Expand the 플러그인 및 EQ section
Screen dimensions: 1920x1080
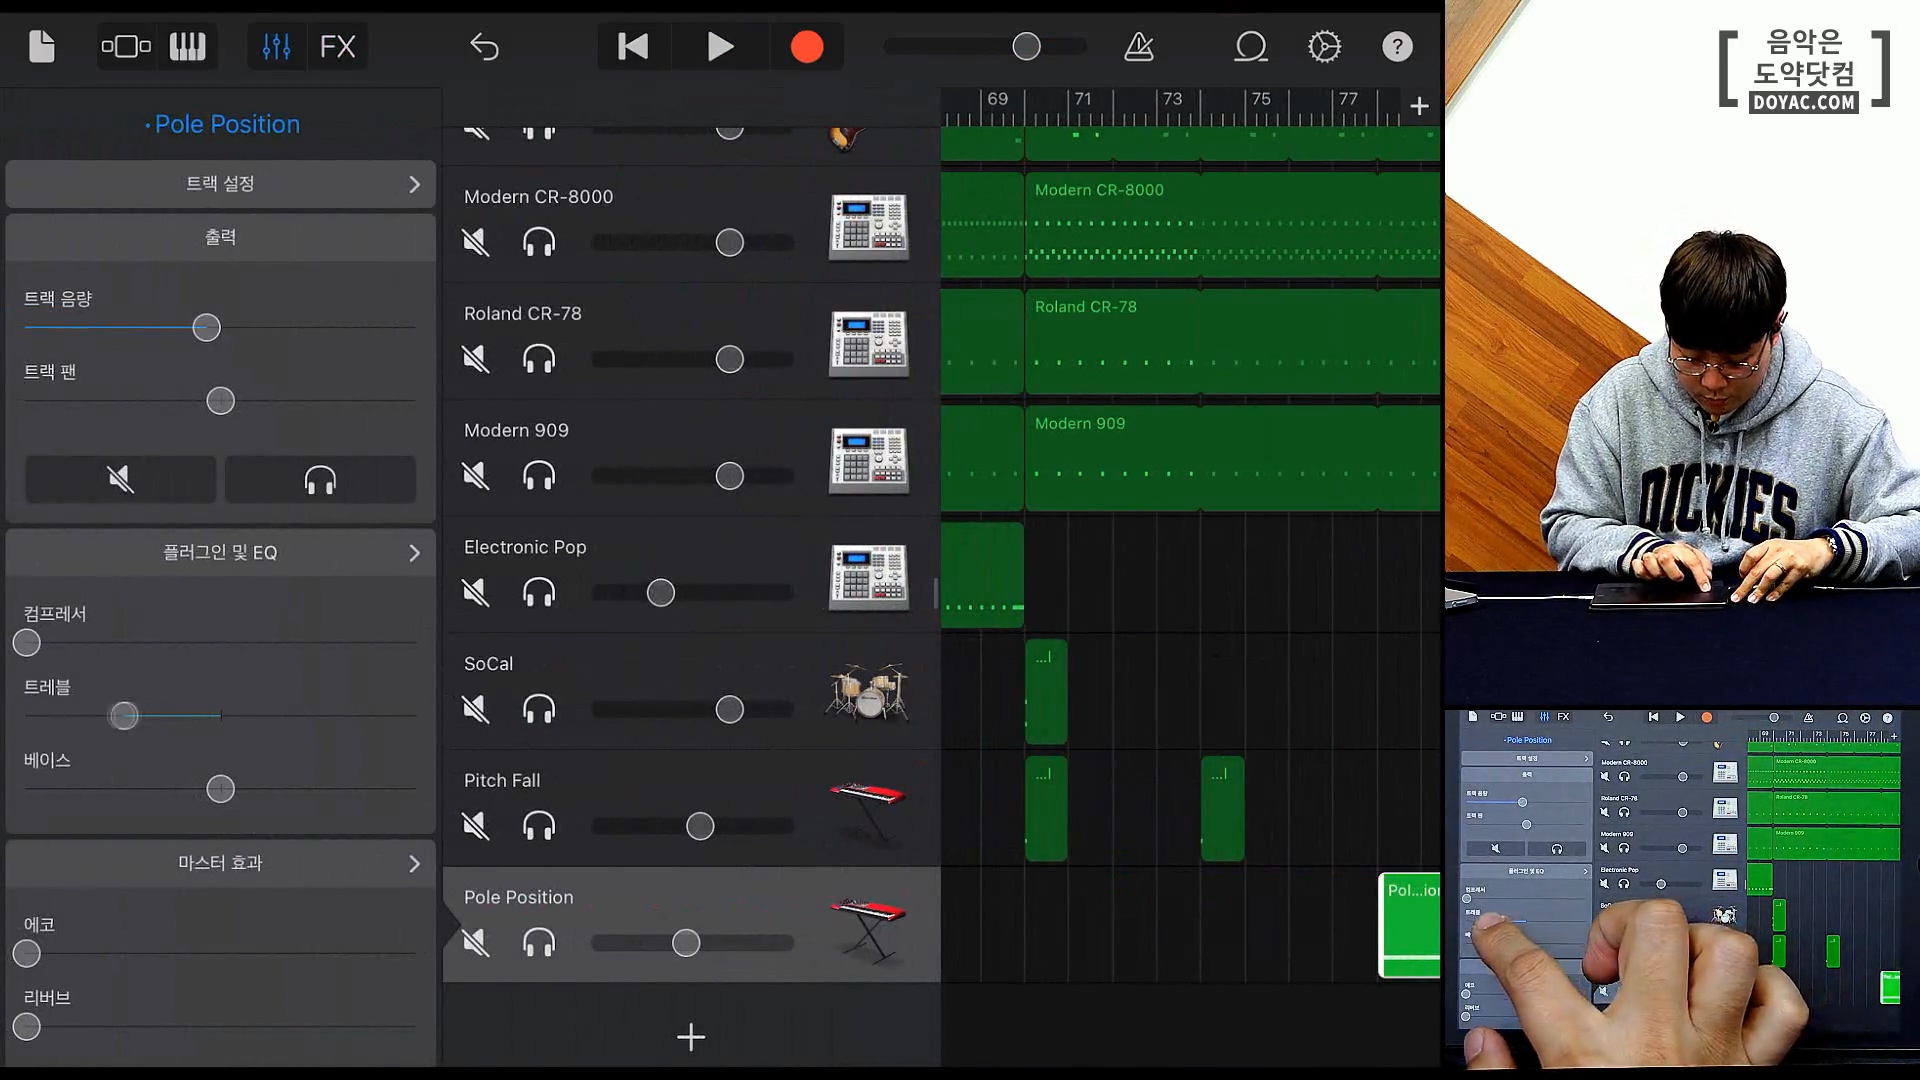coord(220,553)
